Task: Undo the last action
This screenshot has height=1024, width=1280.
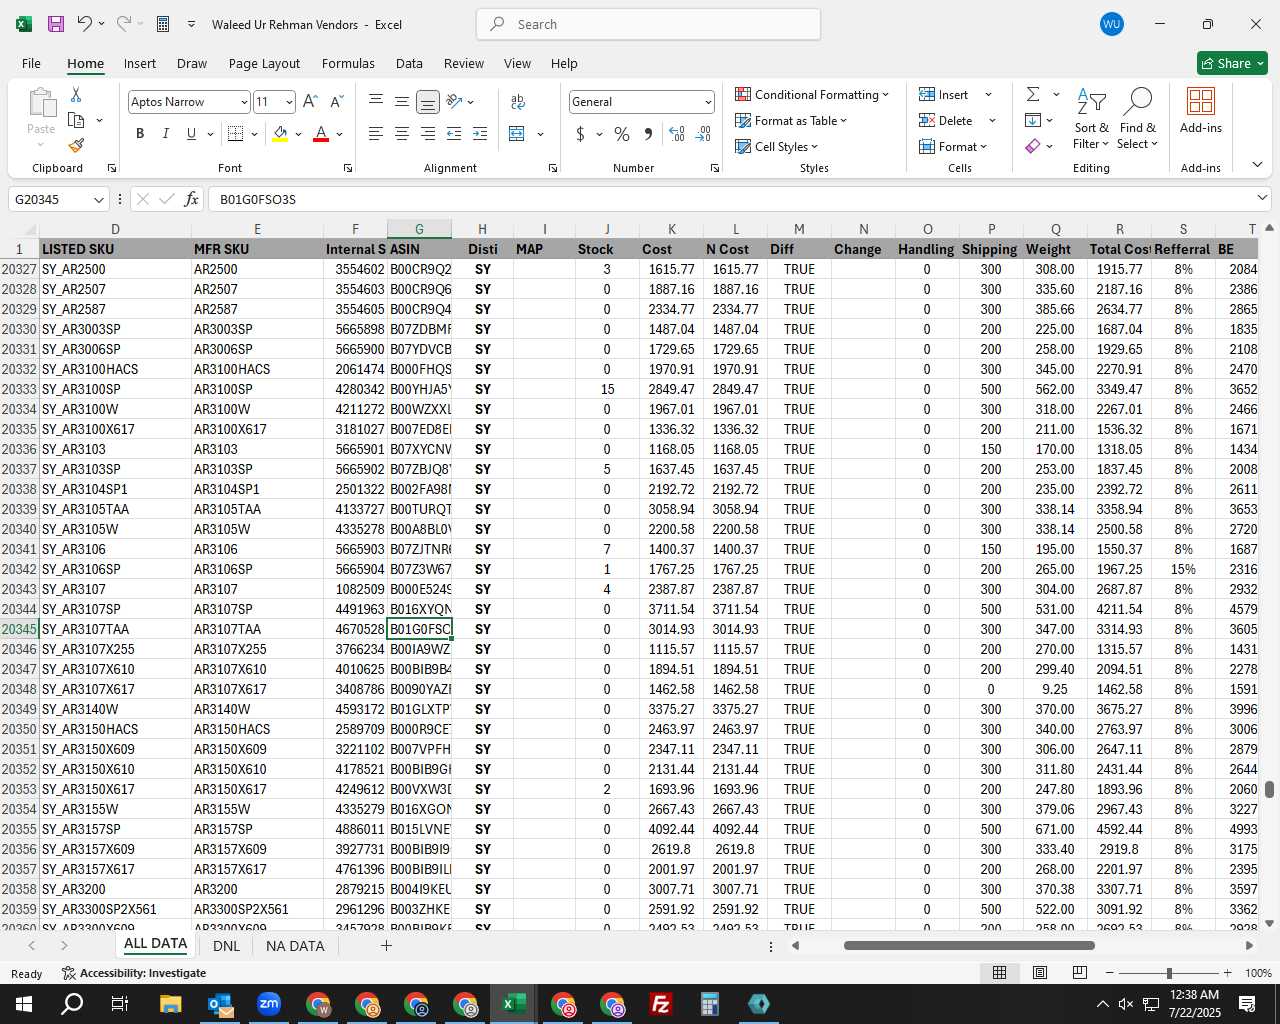Action: point(85,24)
